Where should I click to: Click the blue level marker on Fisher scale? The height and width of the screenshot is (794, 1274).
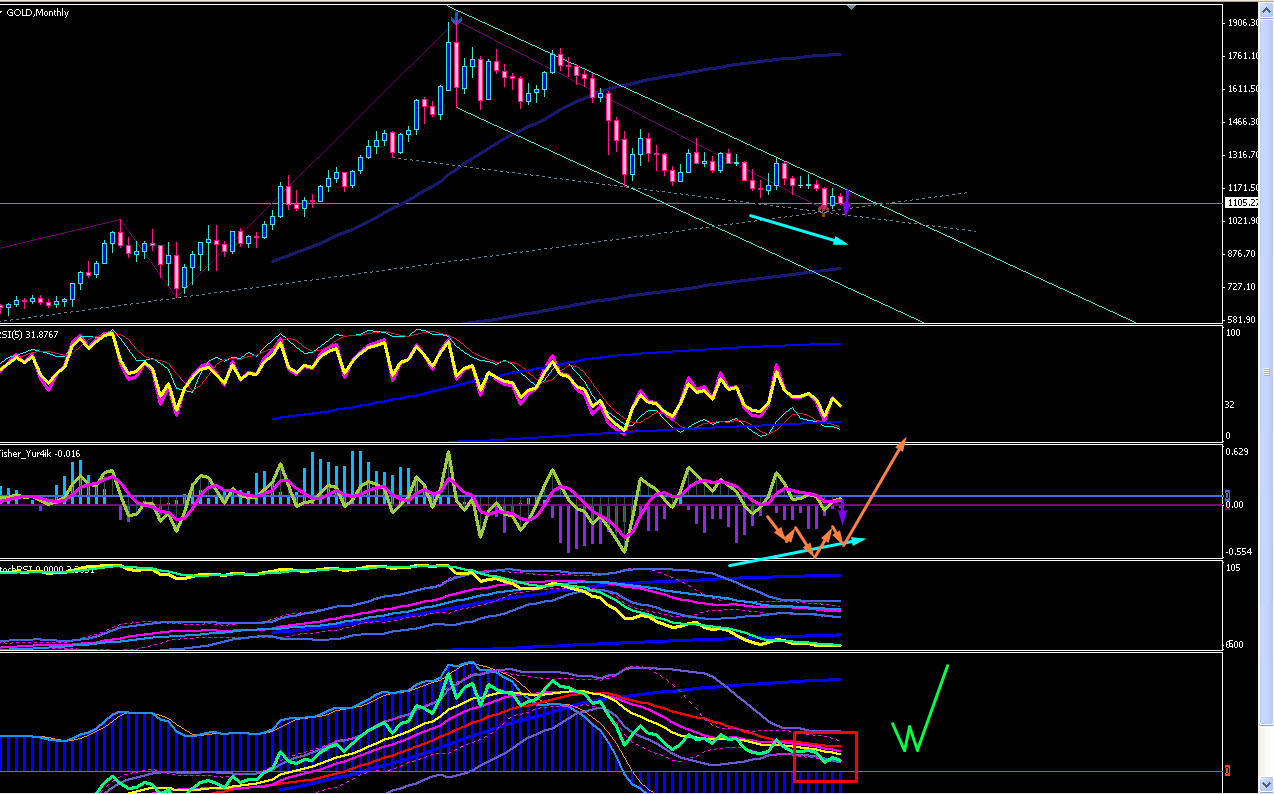[1228, 496]
